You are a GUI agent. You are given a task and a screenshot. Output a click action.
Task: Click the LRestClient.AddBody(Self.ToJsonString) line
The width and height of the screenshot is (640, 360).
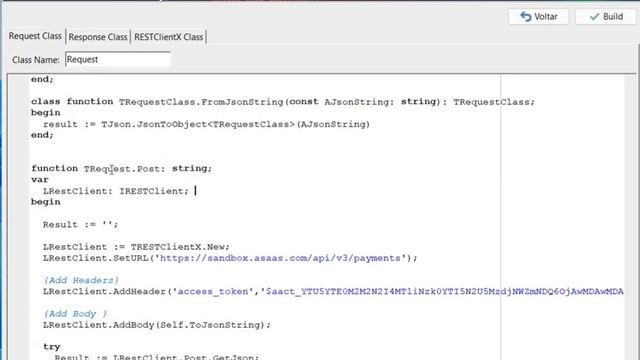tap(157, 325)
